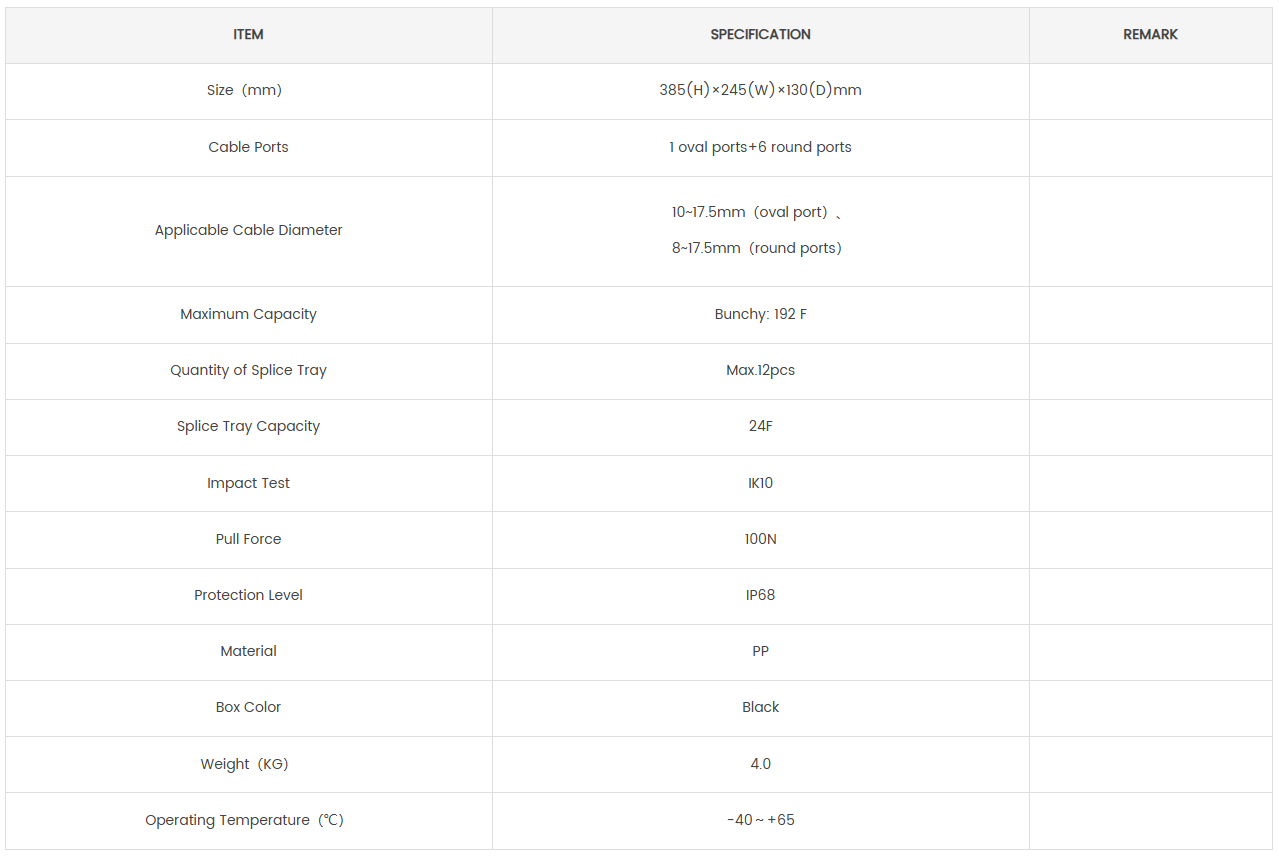Click the 8~17.5mm round ports text

coord(757,248)
